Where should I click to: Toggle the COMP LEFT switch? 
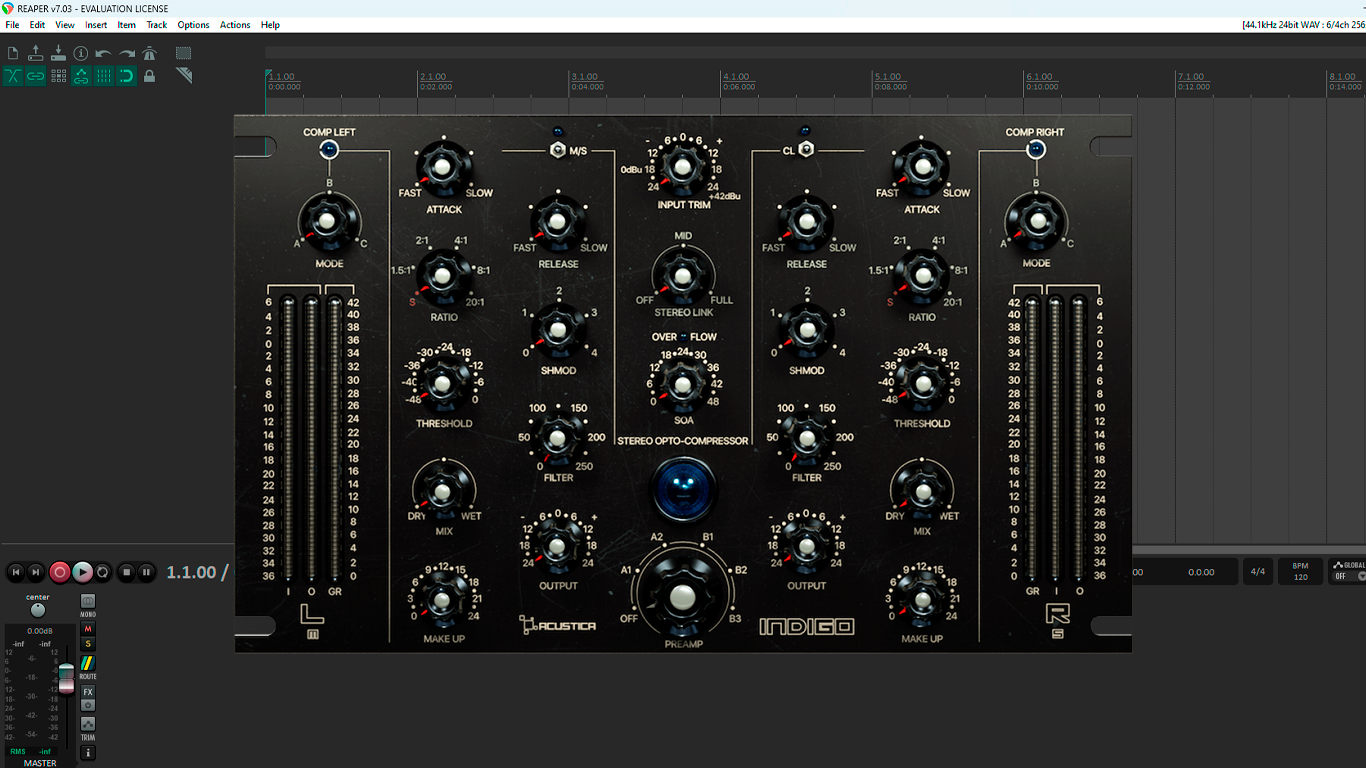click(329, 150)
